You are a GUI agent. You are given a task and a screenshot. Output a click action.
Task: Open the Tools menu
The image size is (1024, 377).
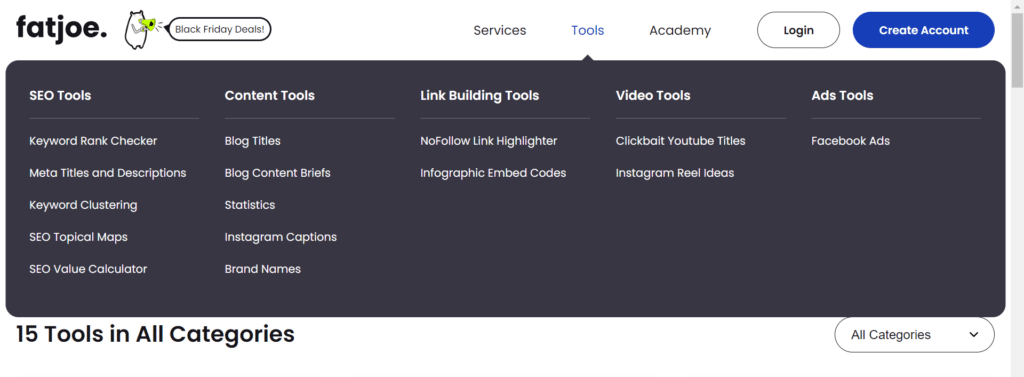[x=587, y=30]
